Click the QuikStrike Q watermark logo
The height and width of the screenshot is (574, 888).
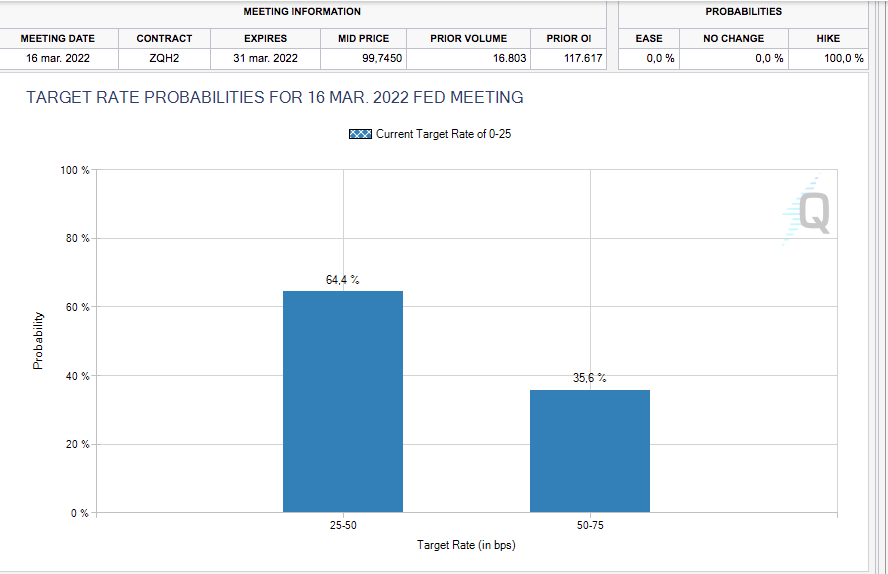810,211
